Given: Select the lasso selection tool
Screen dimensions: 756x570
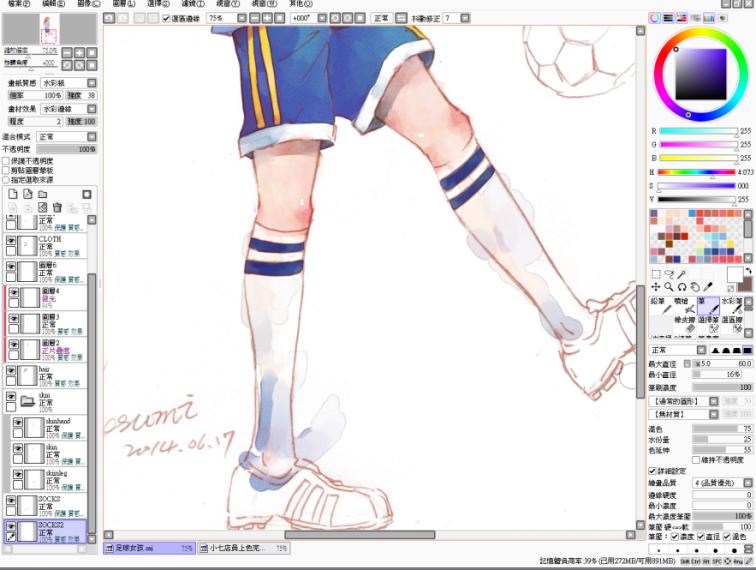Looking at the screenshot, I should click(x=669, y=274).
